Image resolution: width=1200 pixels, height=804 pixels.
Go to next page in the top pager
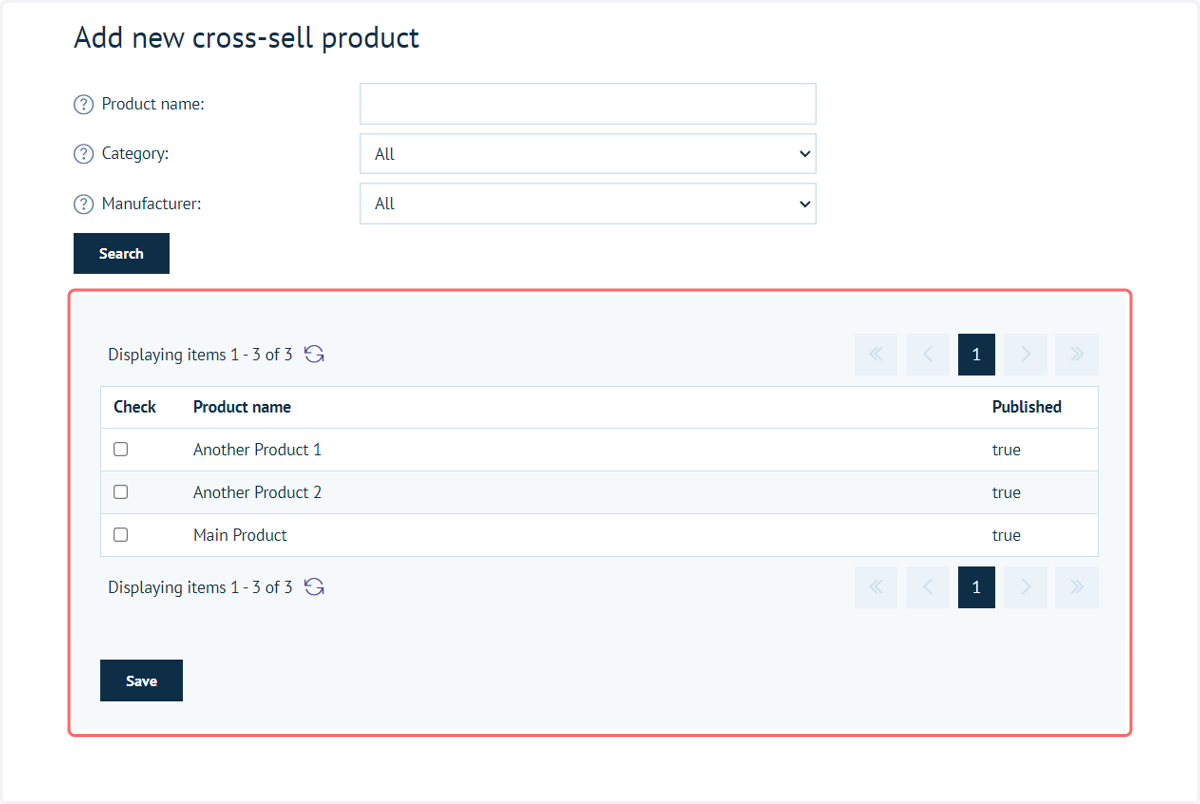pyautogui.click(x=1025, y=355)
